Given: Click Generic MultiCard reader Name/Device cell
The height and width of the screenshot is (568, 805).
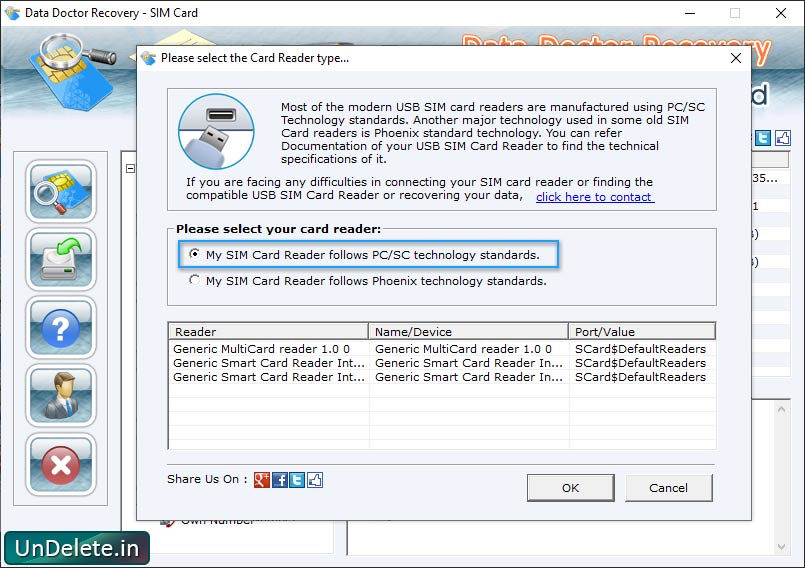Looking at the screenshot, I should [x=463, y=349].
